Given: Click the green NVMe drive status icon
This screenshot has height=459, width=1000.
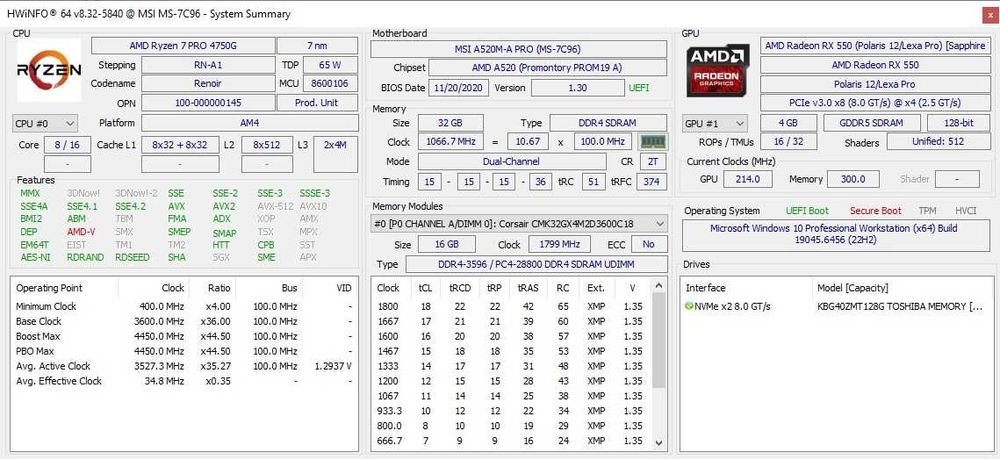Looking at the screenshot, I should pos(689,307).
